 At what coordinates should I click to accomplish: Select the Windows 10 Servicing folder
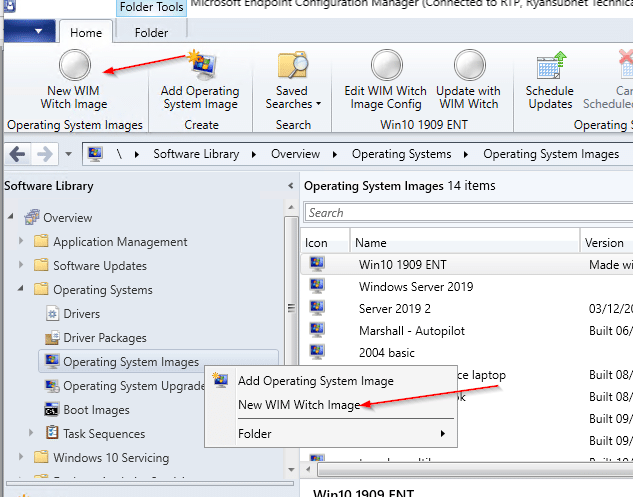click(111, 457)
